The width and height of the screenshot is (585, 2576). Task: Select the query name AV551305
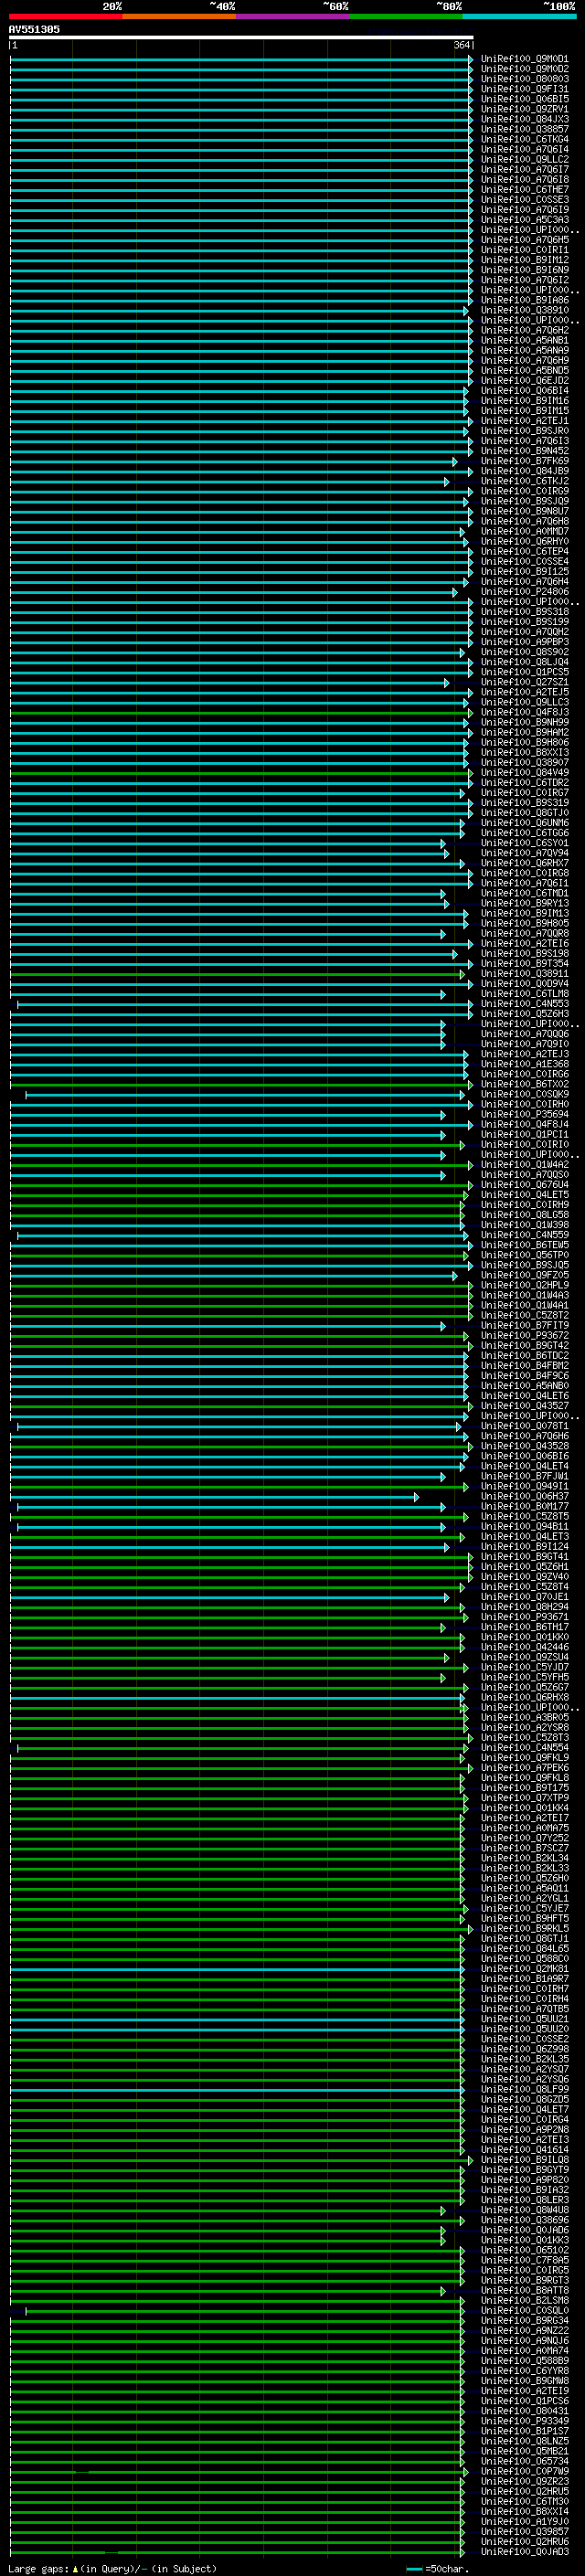(x=34, y=29)
